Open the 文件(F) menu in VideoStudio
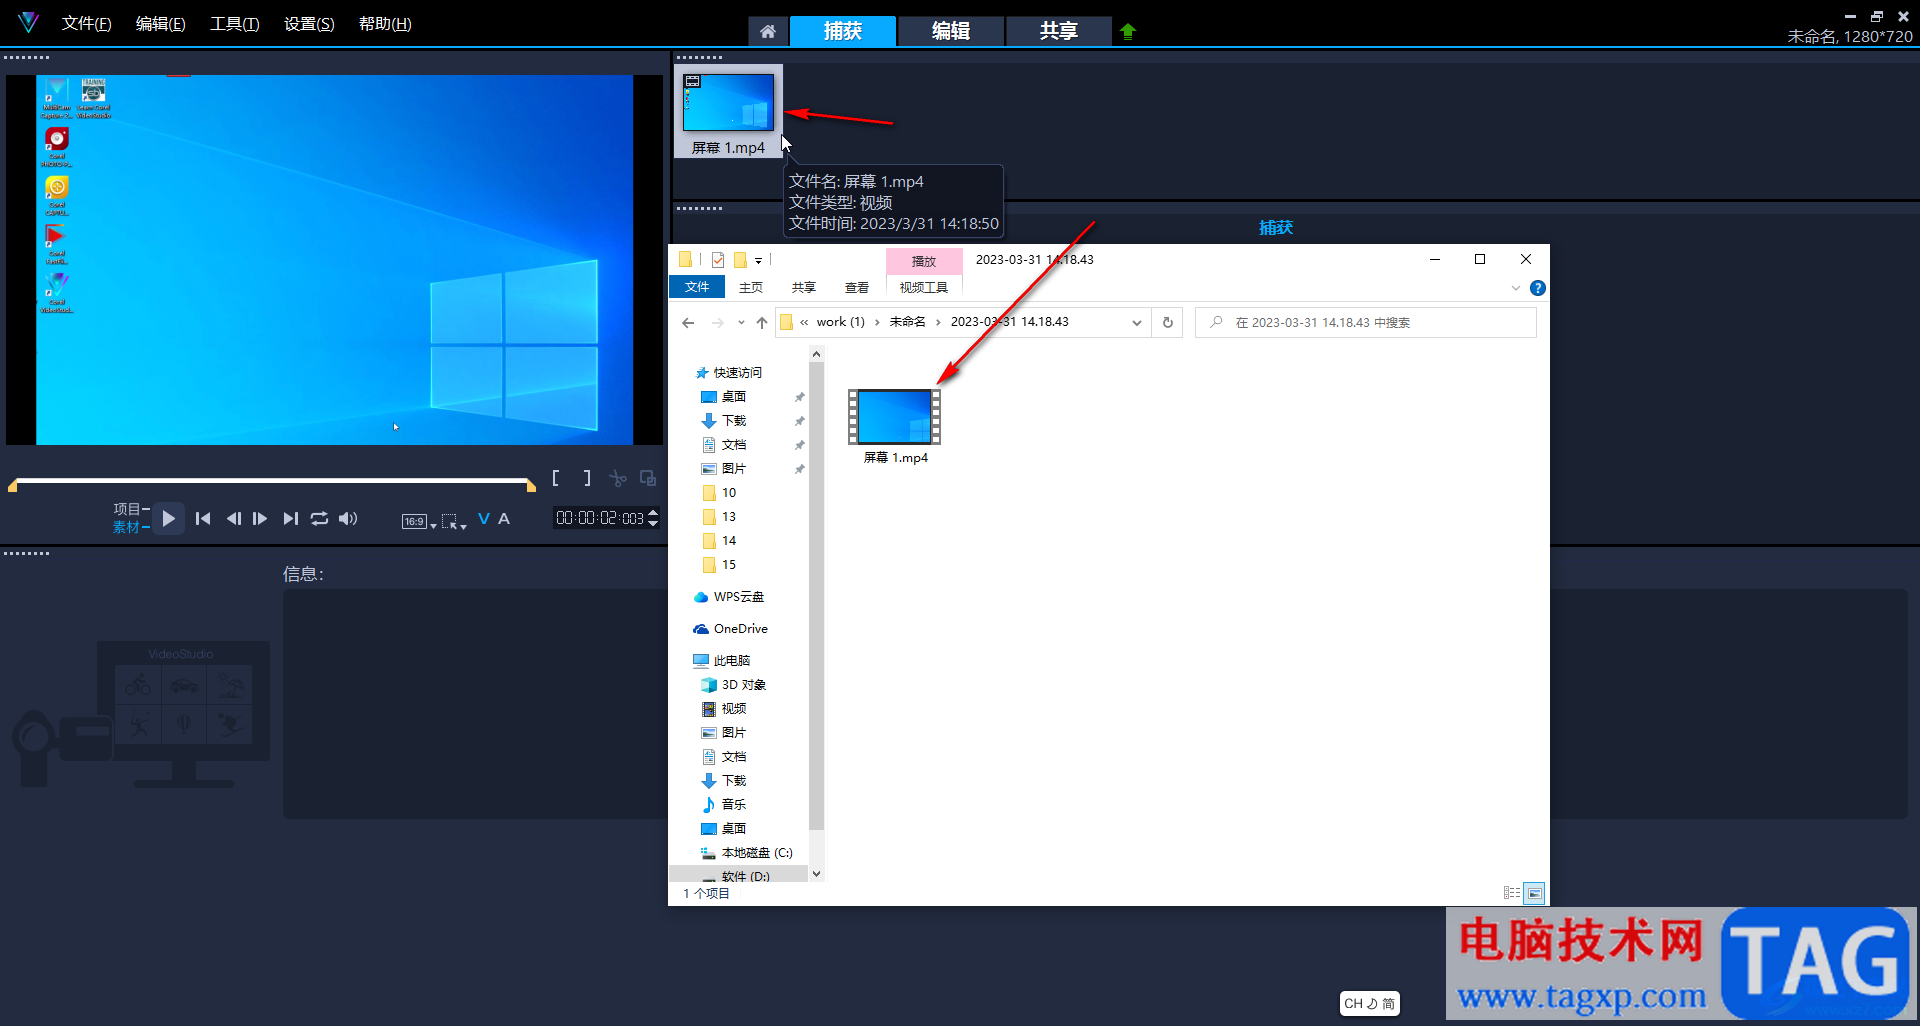This screenshot has width=1920, height=1026. click(86, 24)
